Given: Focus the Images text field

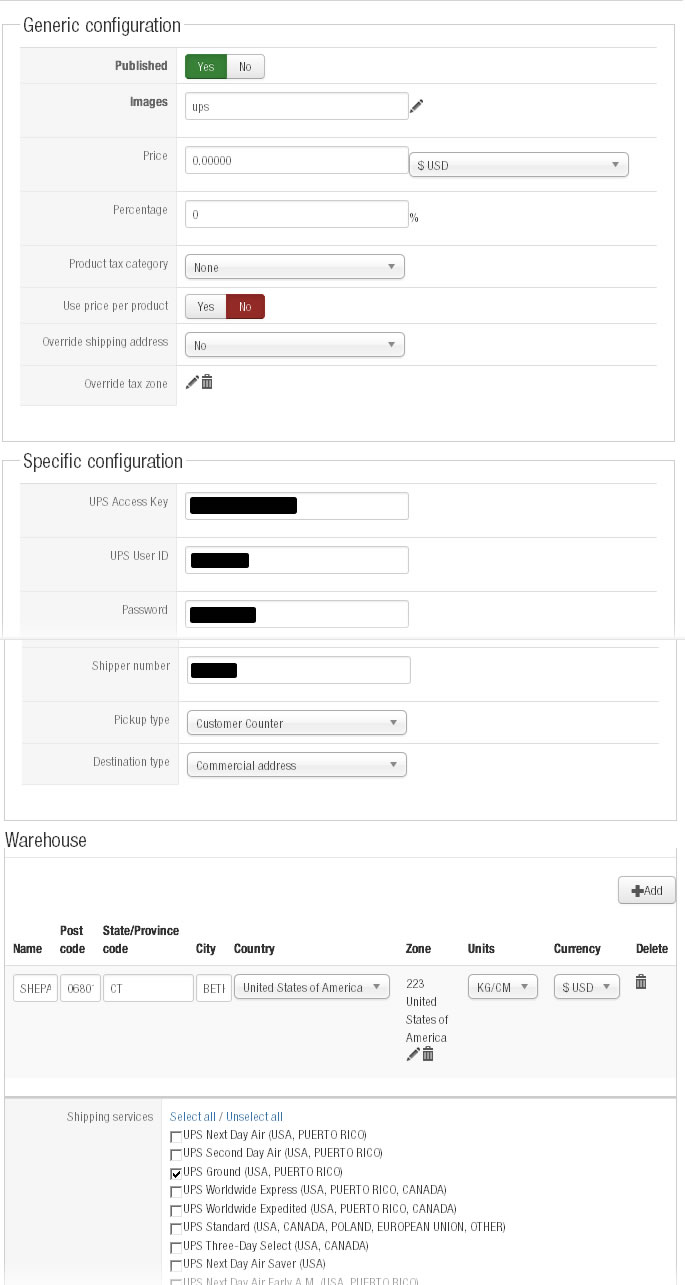Looking at the screenshot, I should [x=297, y=106].
